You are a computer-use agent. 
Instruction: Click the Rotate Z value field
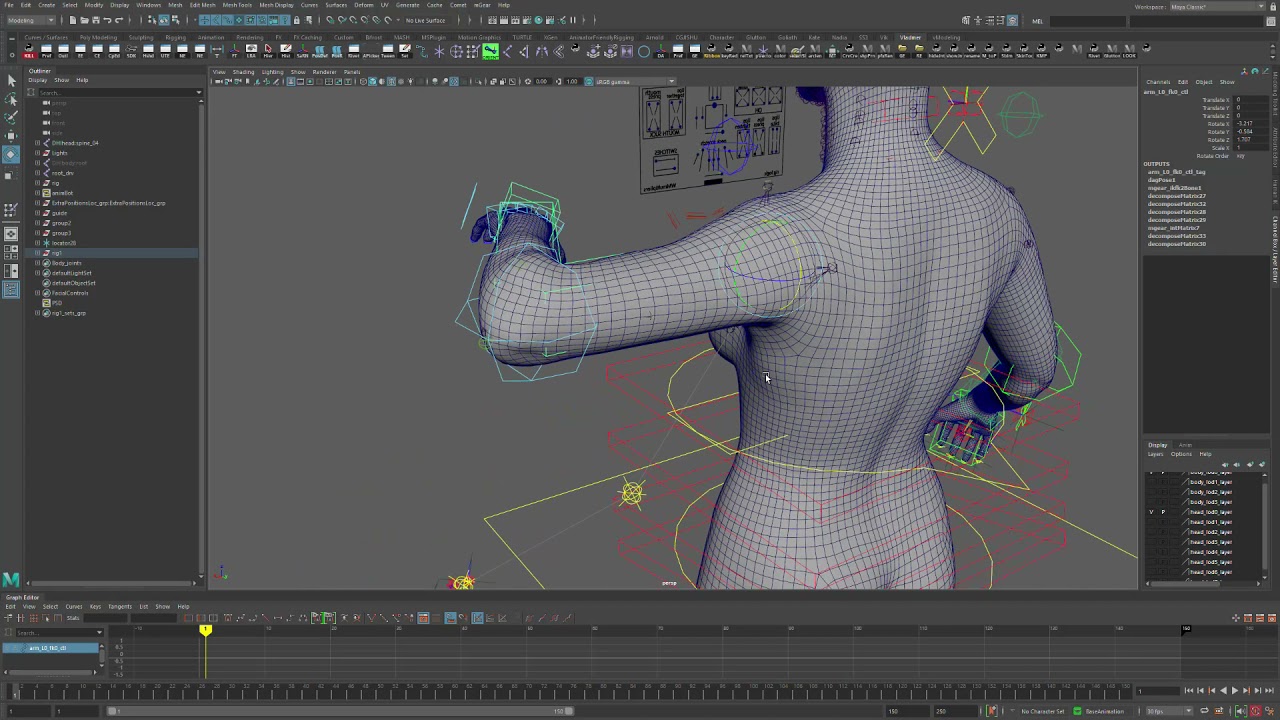pyautogui.click(x=1250, y=140)
